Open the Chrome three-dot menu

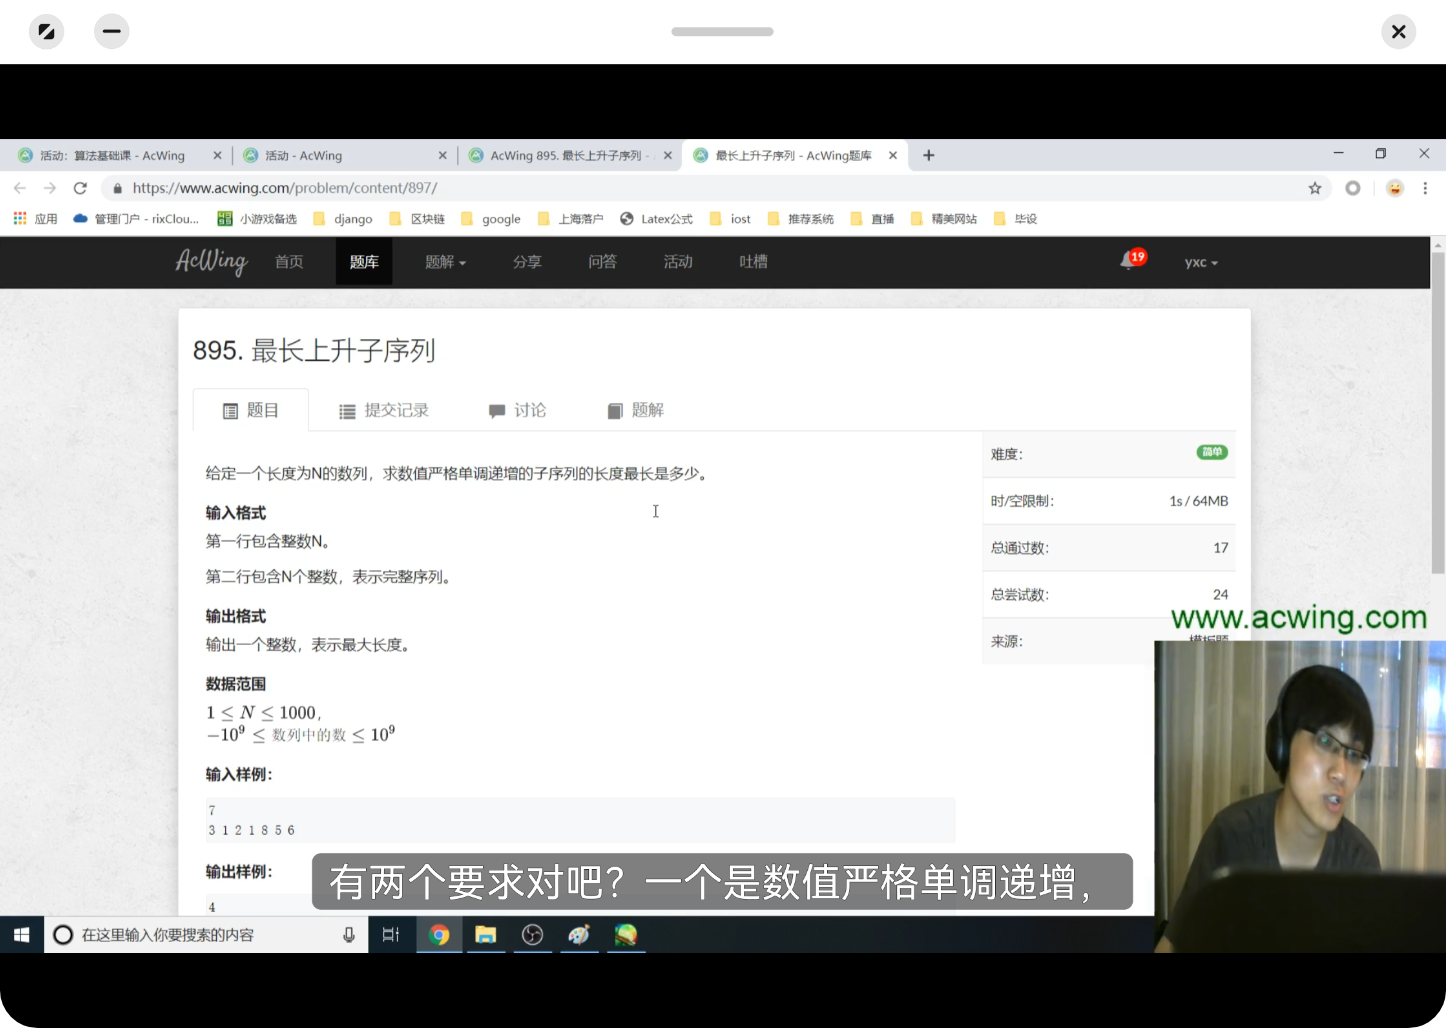(1425, 188)
